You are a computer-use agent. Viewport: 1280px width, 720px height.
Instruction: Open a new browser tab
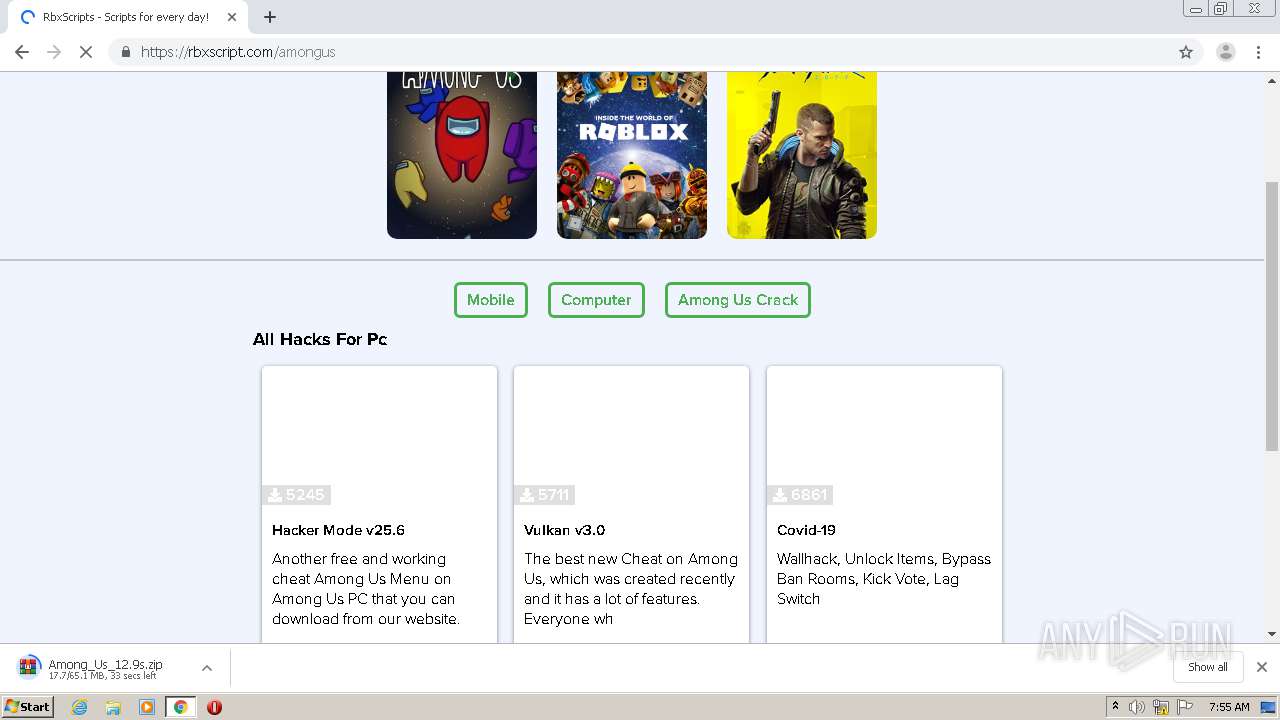(270, 17)
